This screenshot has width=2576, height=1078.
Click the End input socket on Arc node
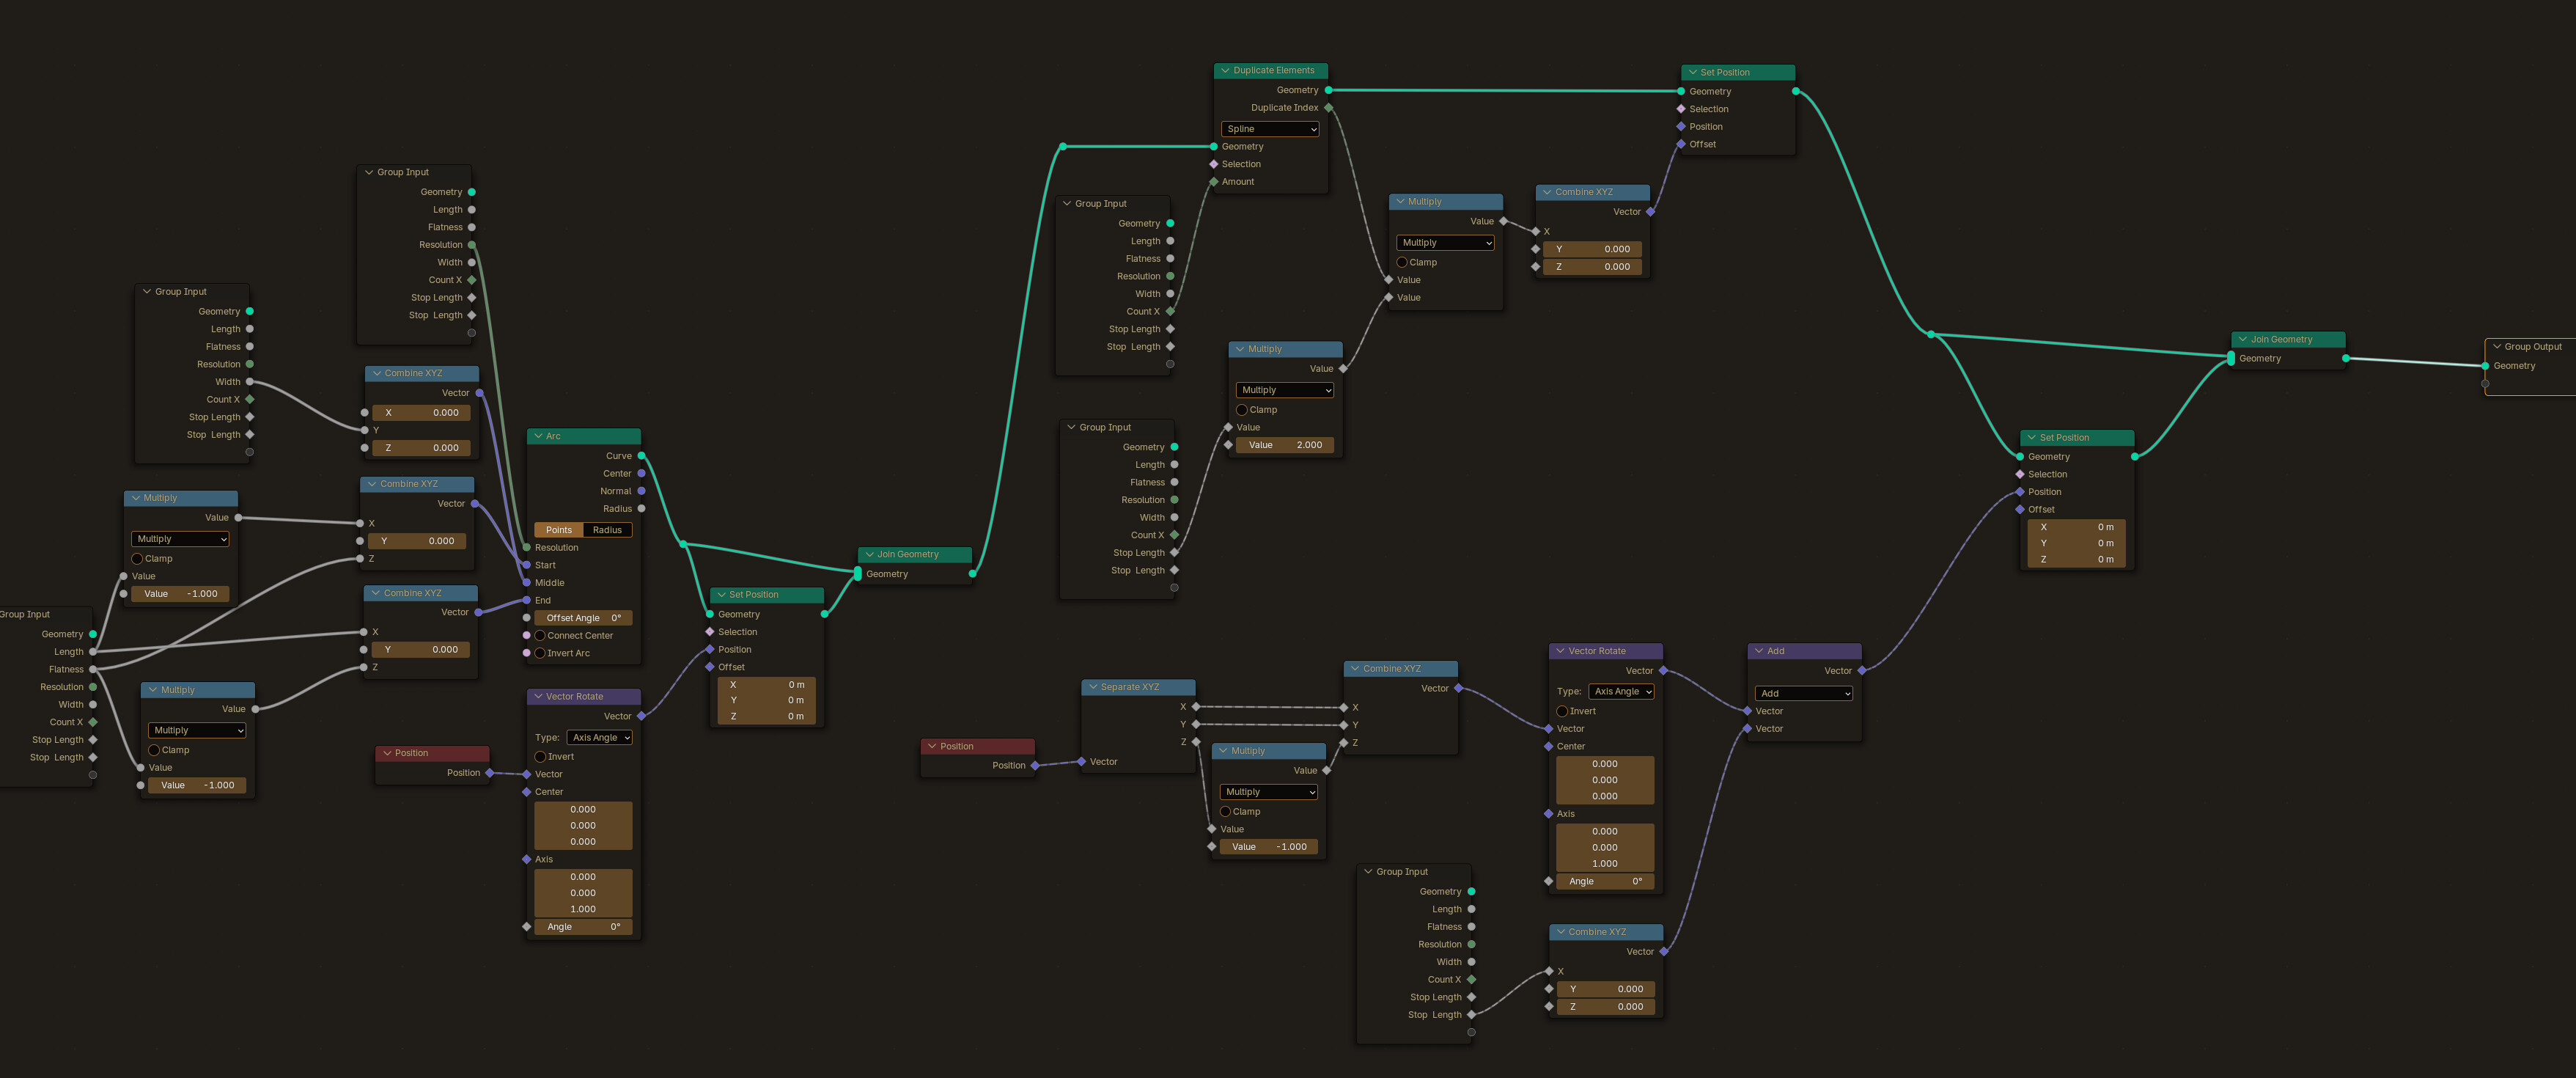point(527,601)
